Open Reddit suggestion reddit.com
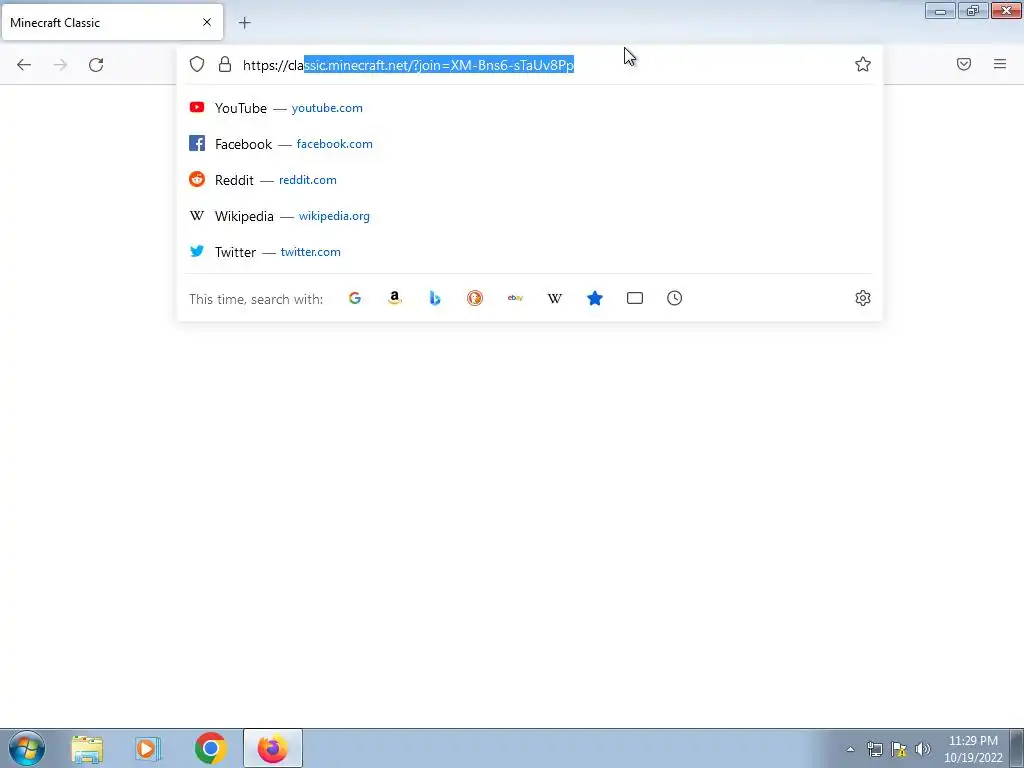This screenshot has height=768, width=1024. [530, 180]
